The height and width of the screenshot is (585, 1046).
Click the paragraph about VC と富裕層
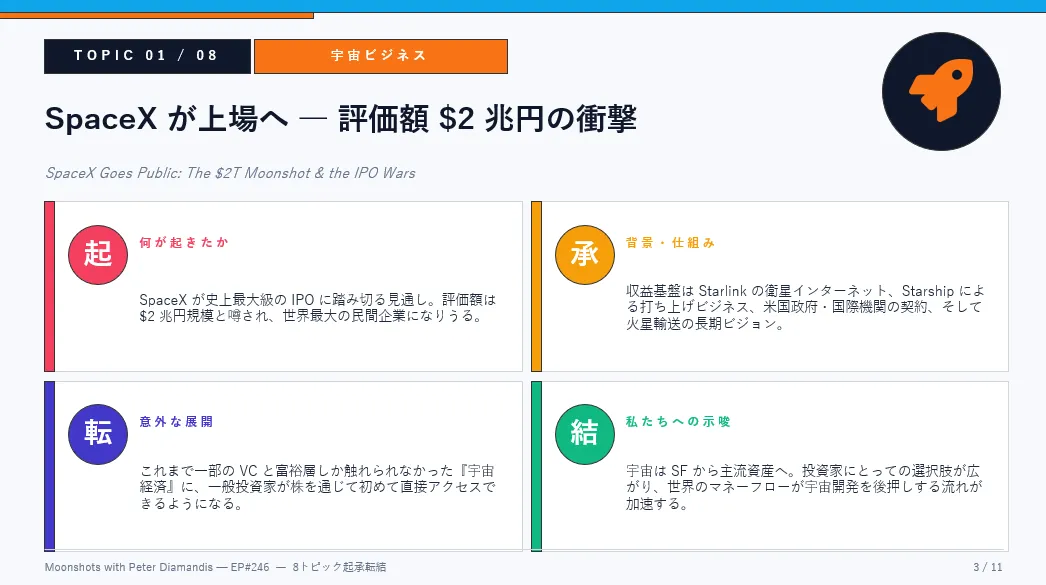tap(318, 487)
